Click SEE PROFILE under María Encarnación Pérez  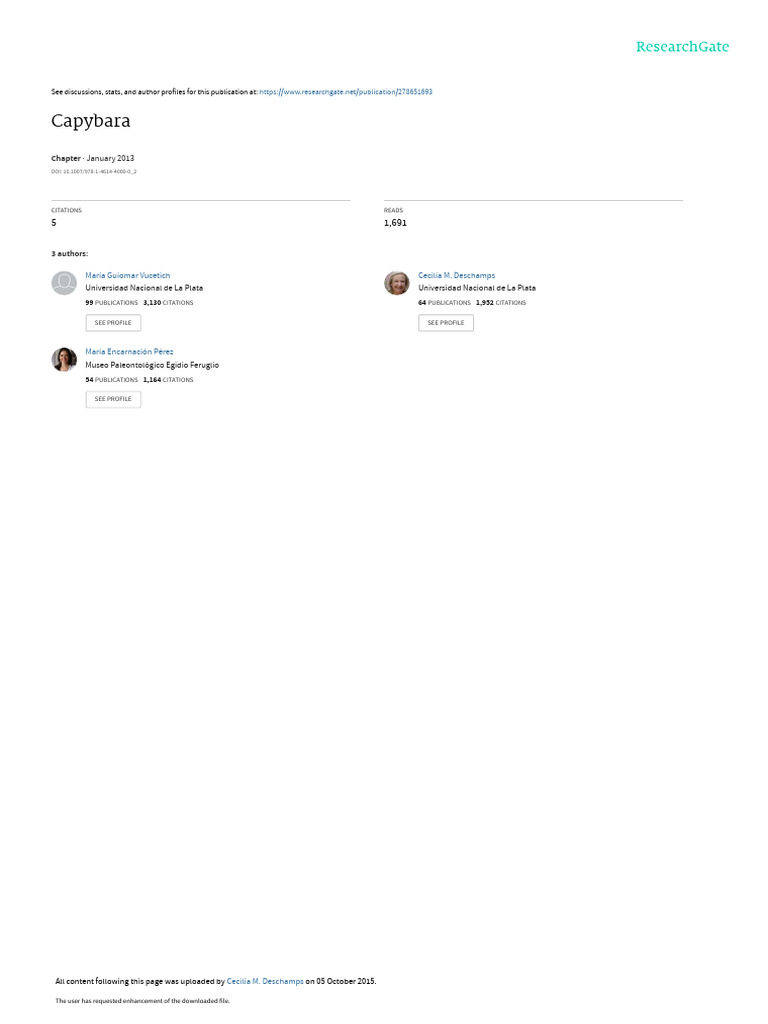[113, 399]
